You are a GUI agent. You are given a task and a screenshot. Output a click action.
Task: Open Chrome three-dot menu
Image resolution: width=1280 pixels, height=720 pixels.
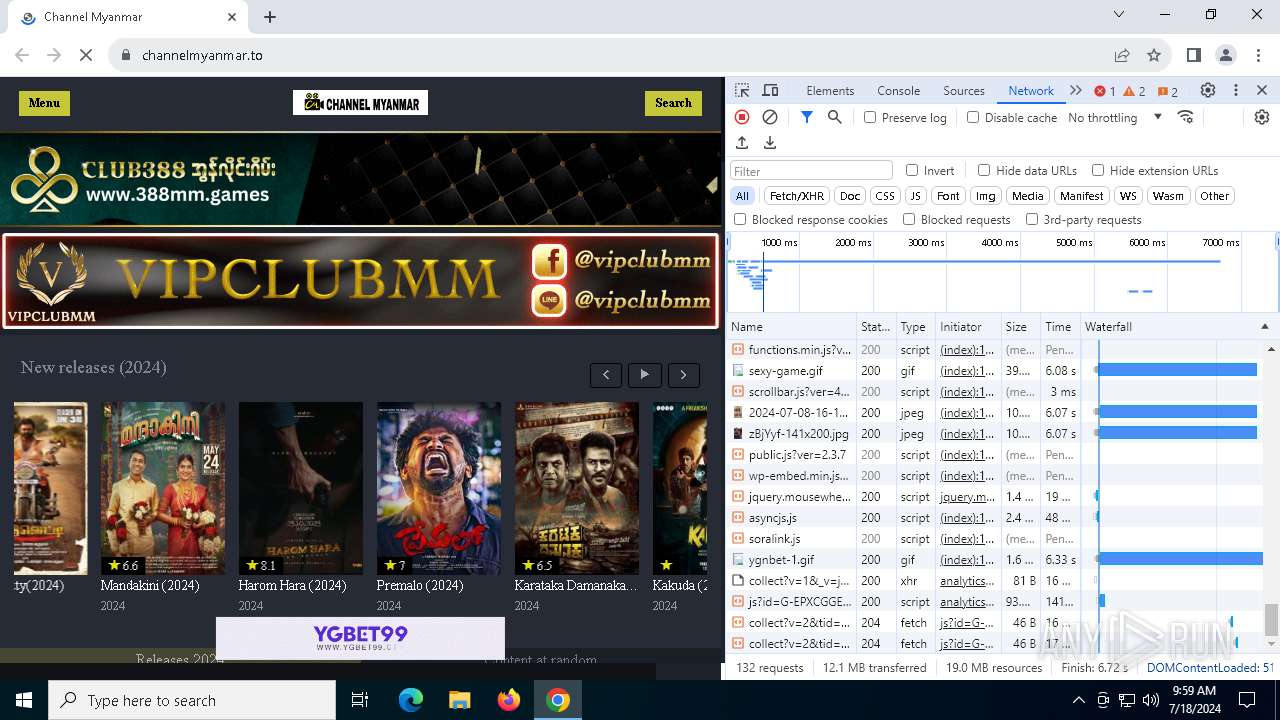pyautogui.click(x=1258, y=55)
